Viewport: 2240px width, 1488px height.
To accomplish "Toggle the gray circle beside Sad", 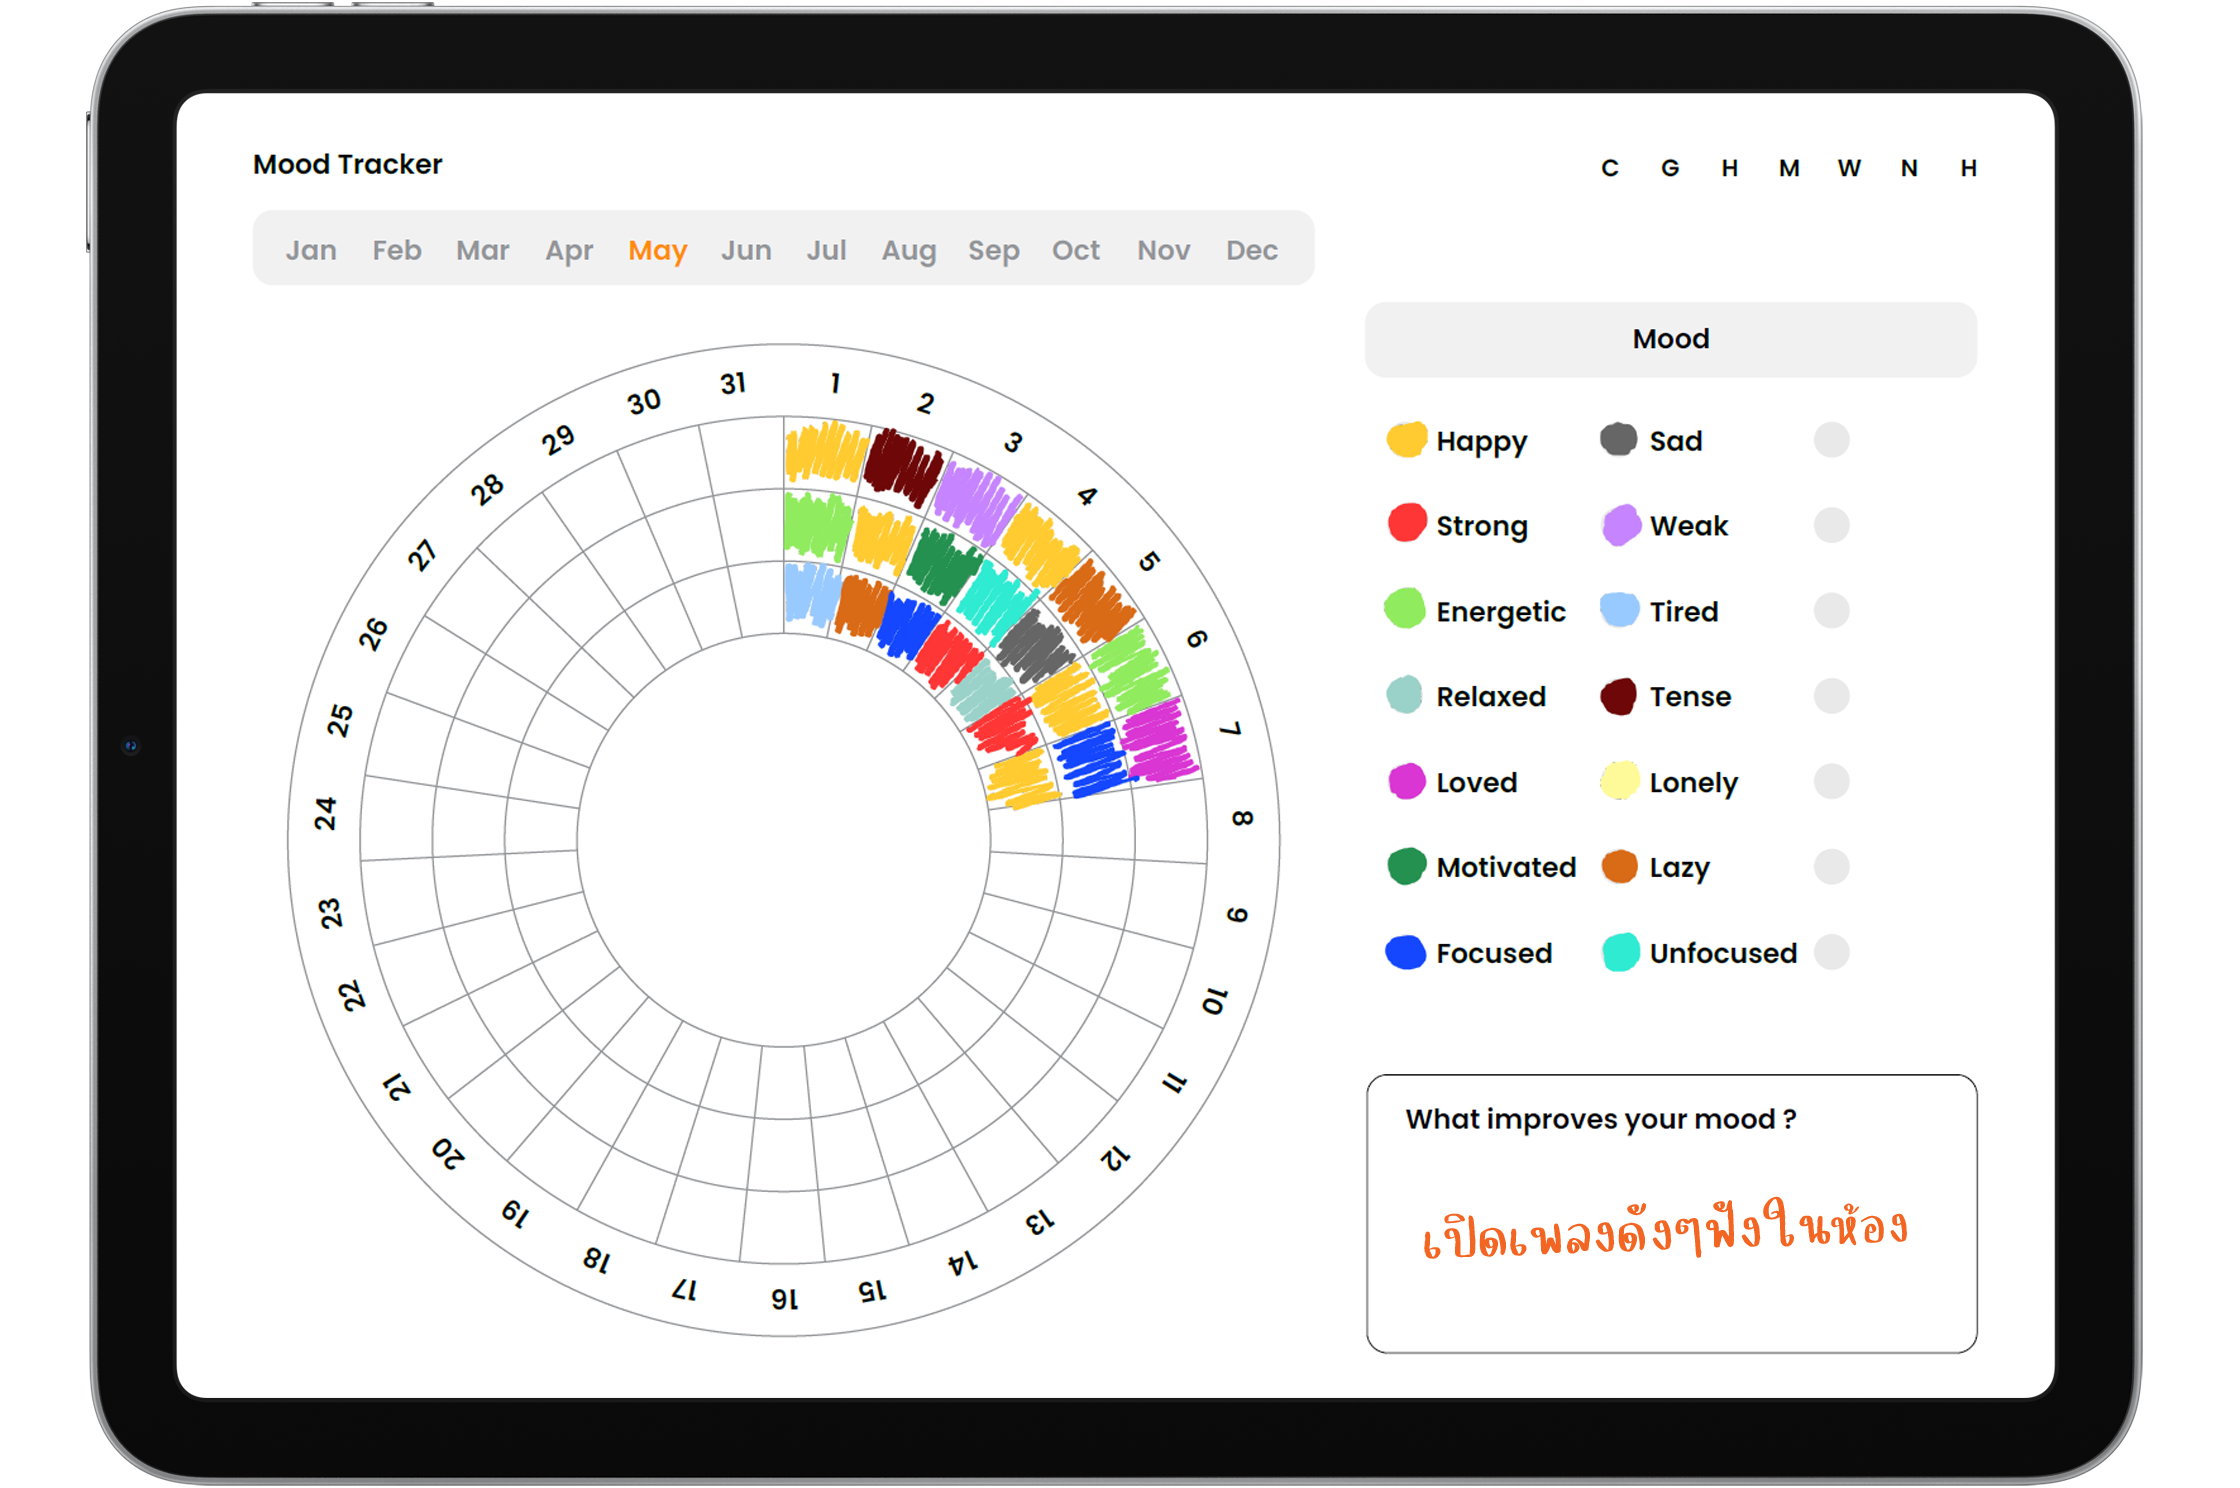I will 1831,440.
